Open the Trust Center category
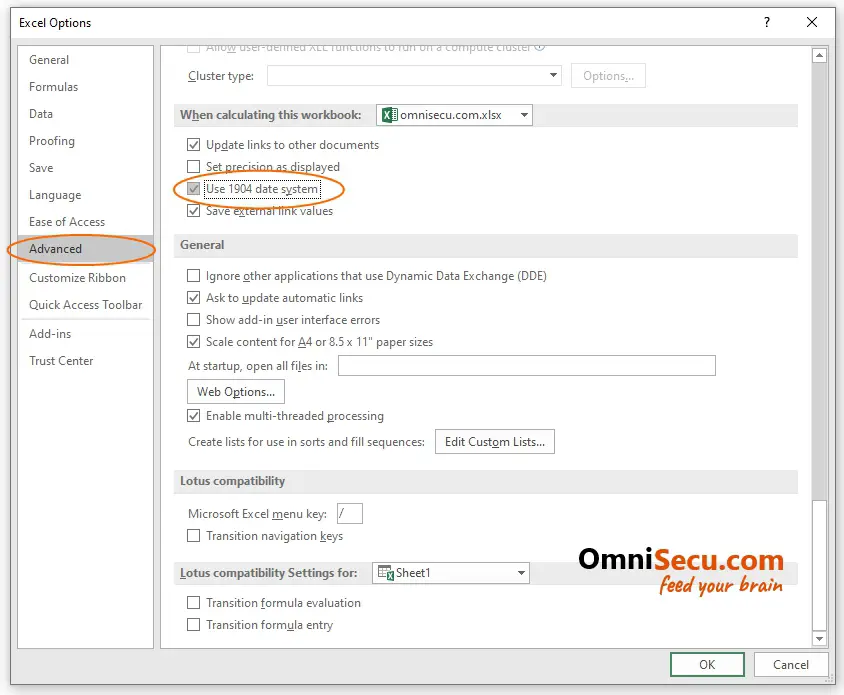The width and height of the screenshot is (844, 695). [x=85, y=361]
